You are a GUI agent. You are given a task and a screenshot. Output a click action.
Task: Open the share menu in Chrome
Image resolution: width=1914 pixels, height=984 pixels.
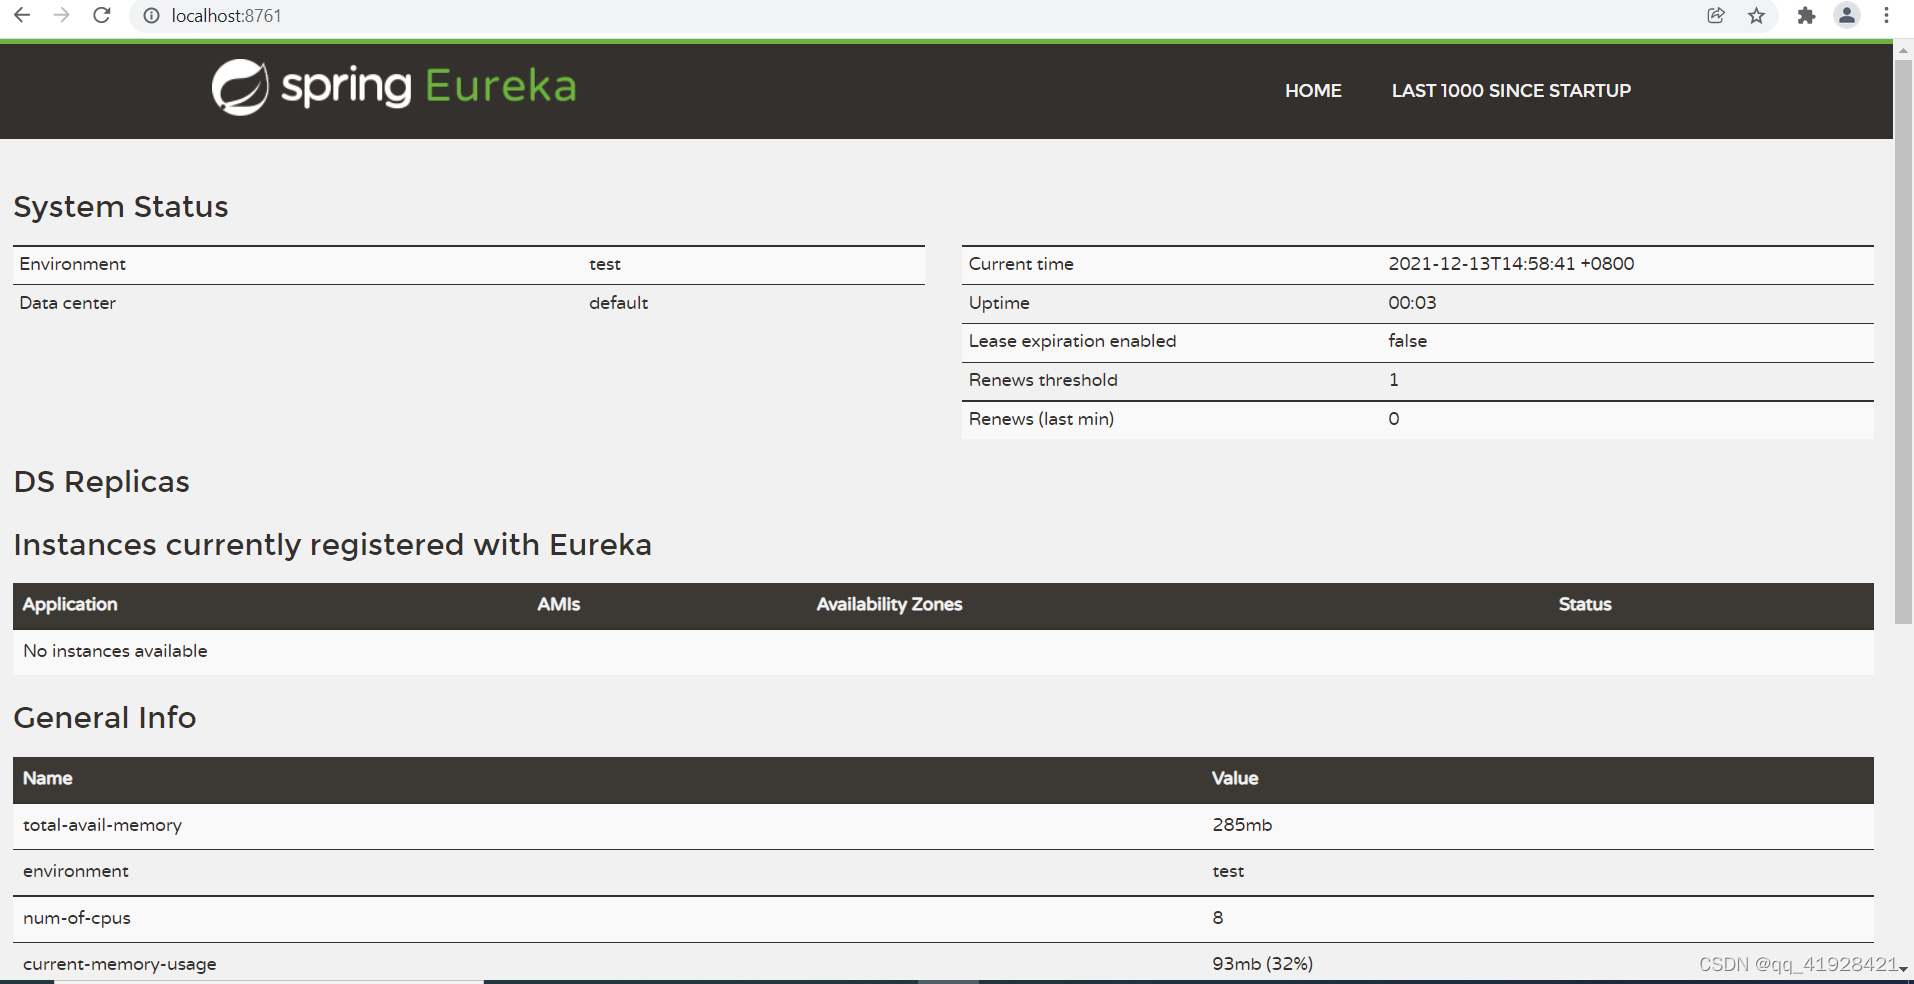click(1716, 15)
